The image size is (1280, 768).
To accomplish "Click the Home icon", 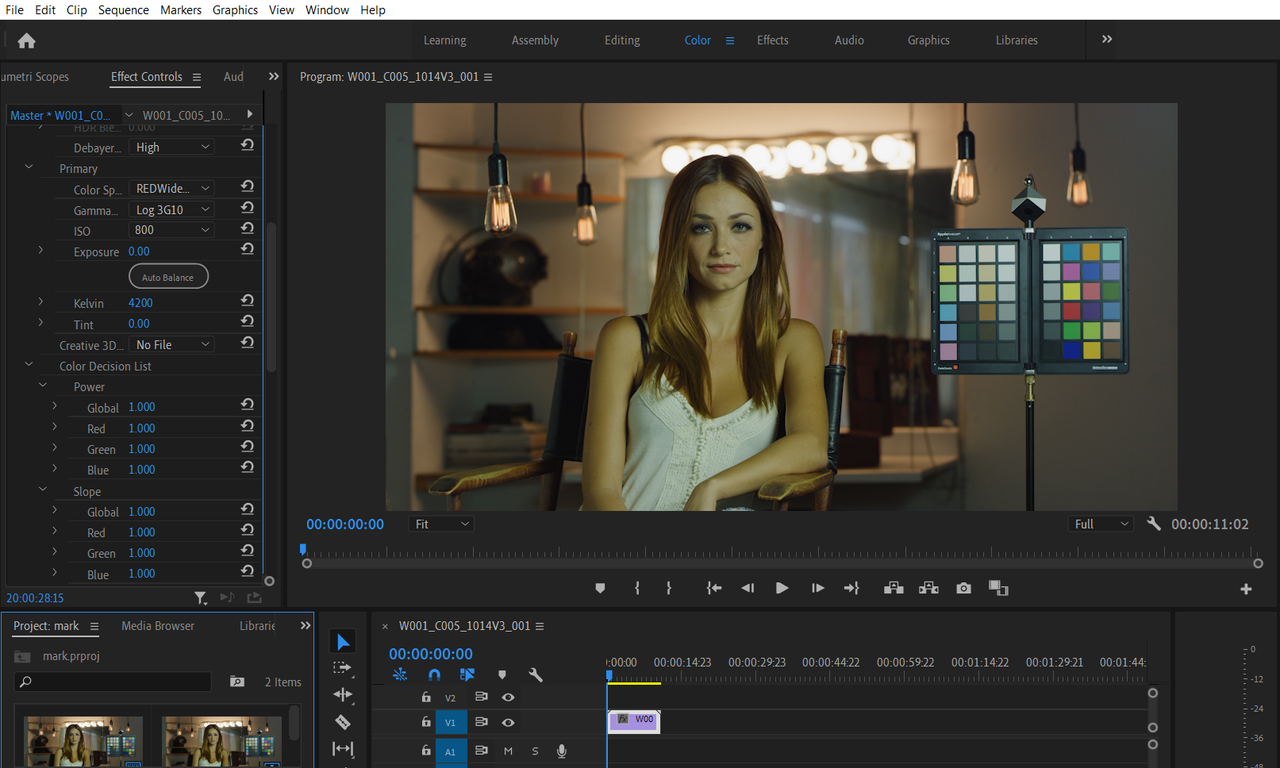I will [26, 41].
